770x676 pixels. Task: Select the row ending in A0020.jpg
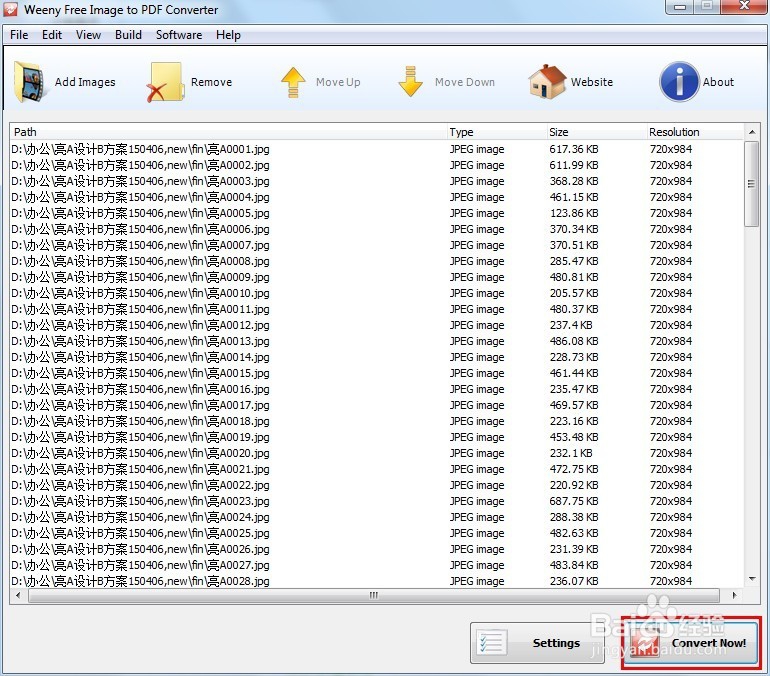[377, 453]
